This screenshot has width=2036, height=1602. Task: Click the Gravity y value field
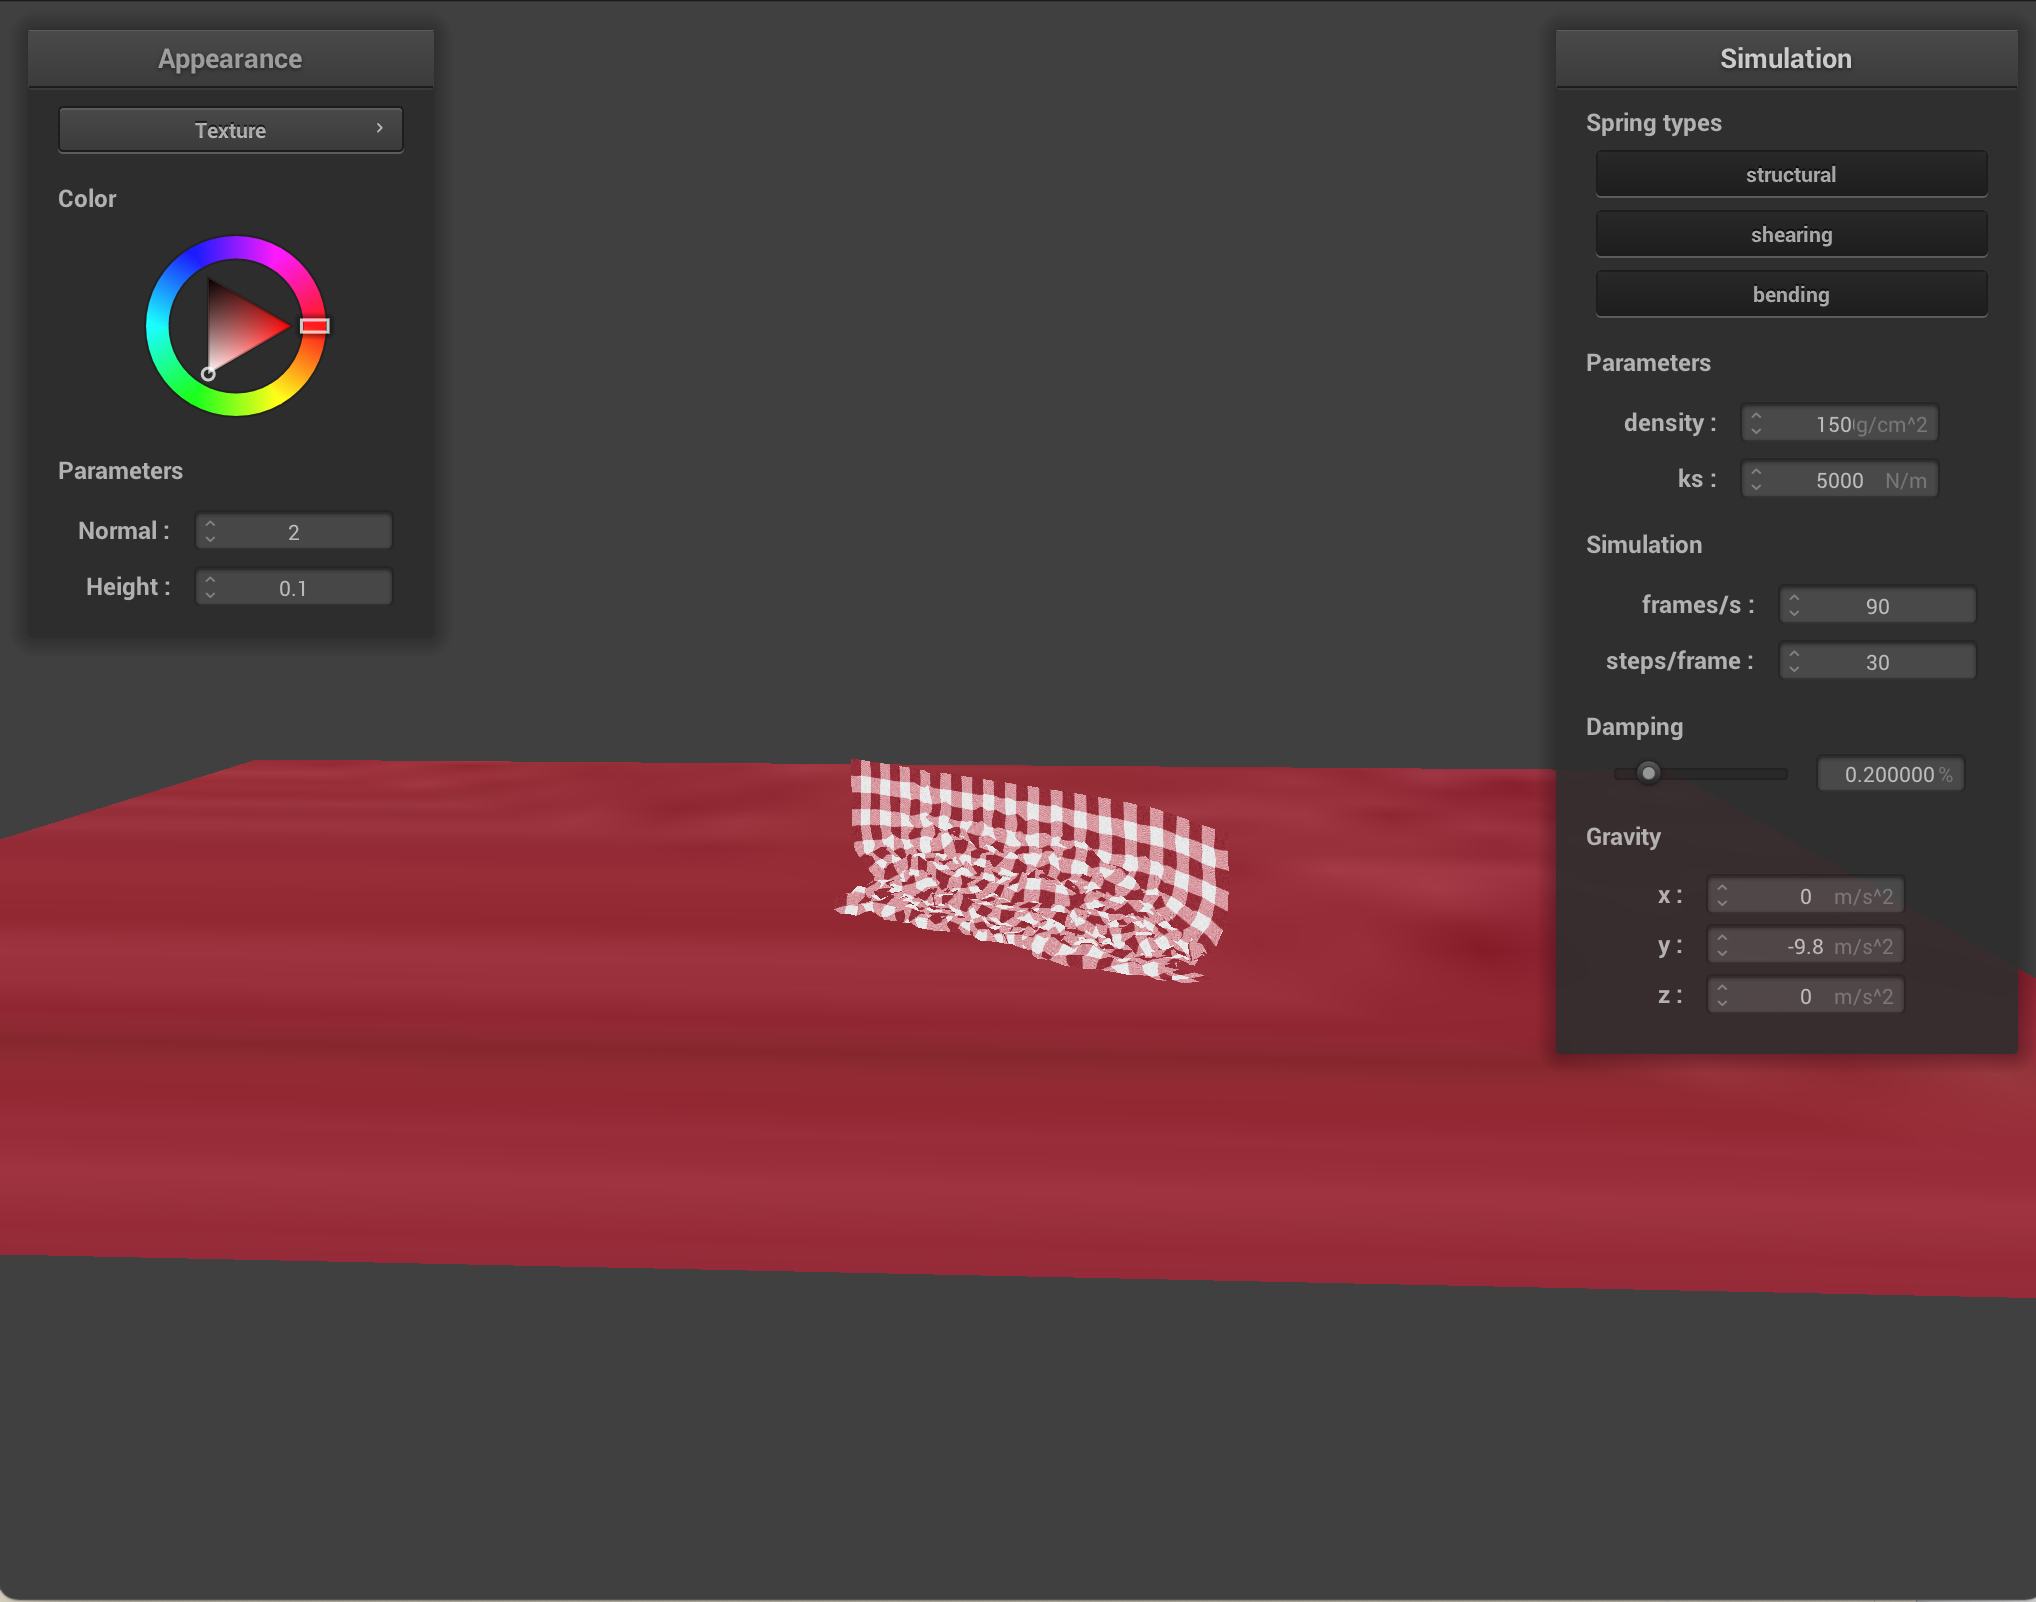click(1806, 945)
